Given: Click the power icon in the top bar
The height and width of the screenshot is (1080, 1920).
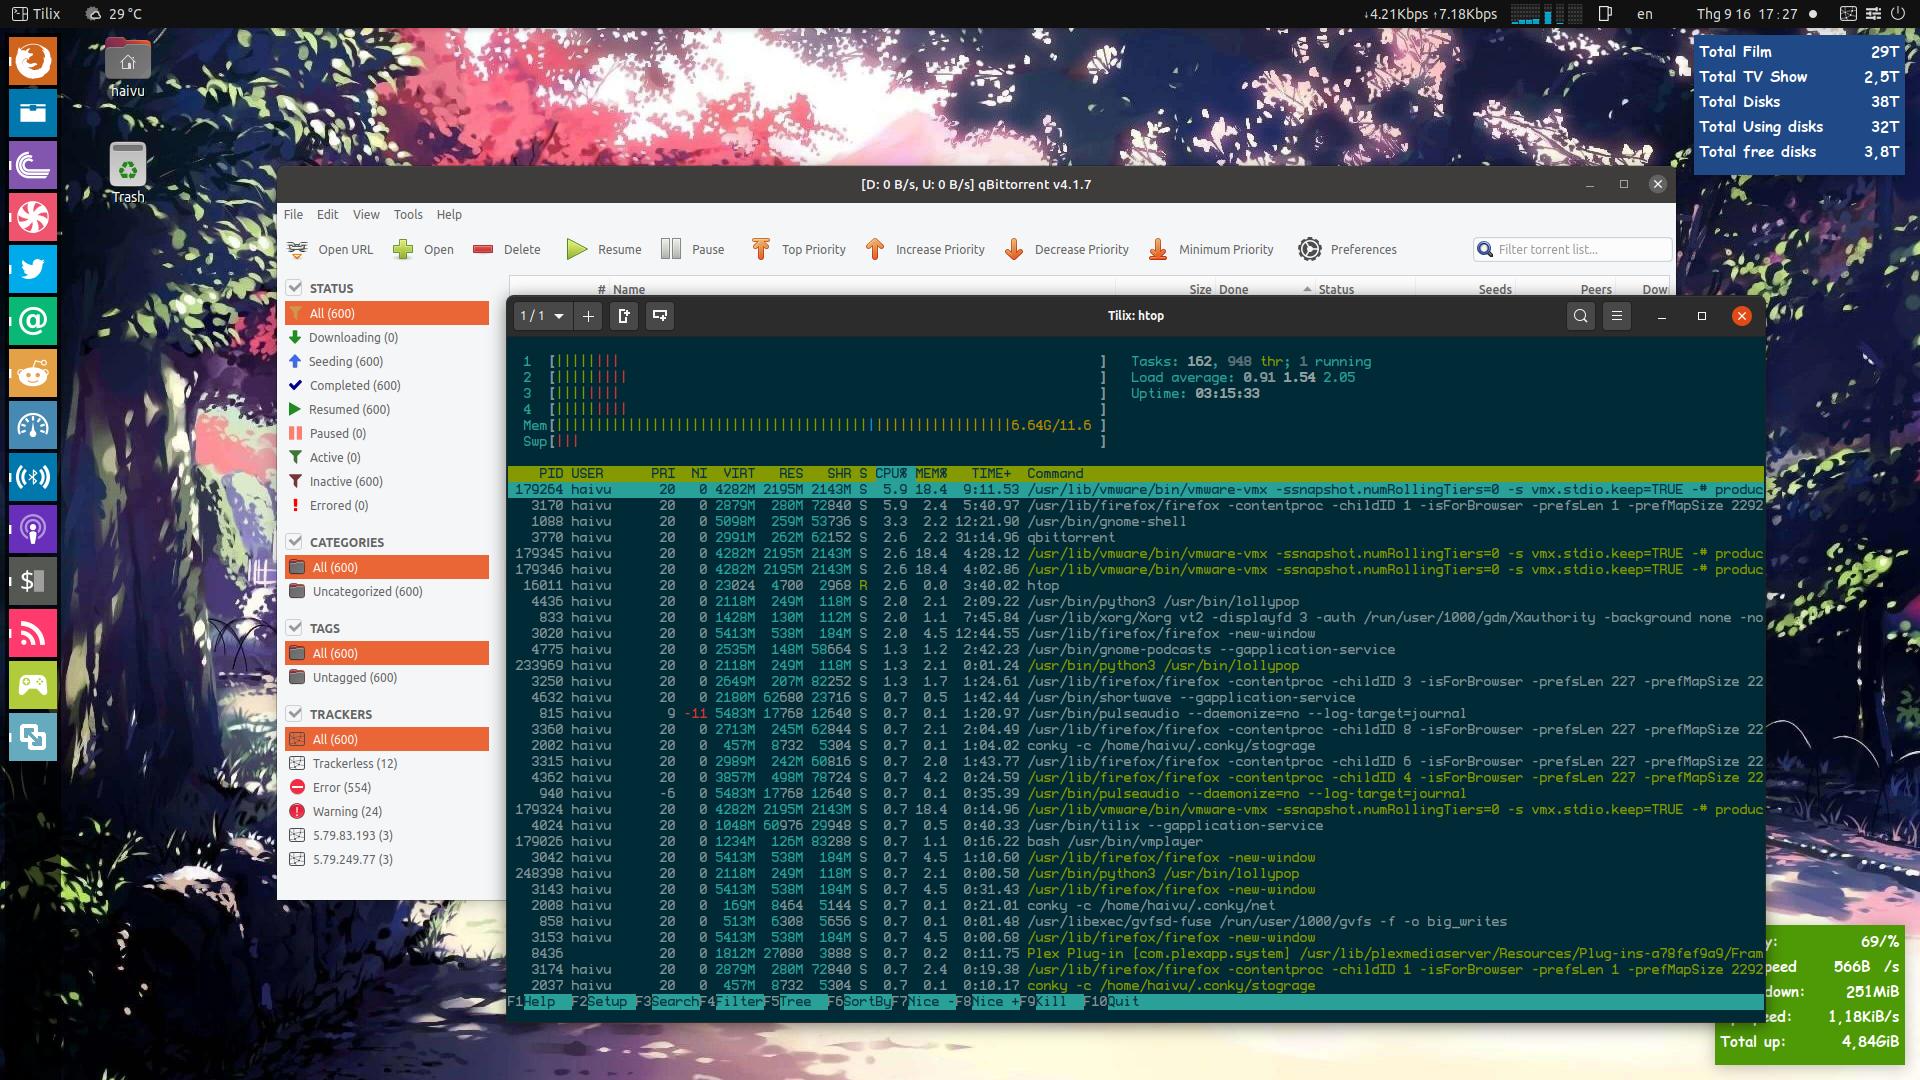Looking at the screenshot, I should coord(1897,14).
